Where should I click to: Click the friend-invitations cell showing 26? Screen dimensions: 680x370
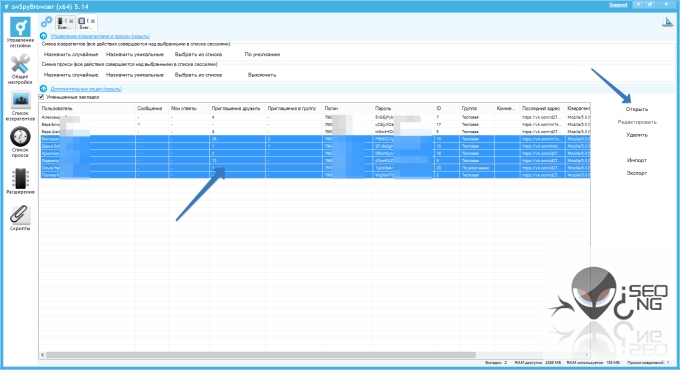pos(237,139)
